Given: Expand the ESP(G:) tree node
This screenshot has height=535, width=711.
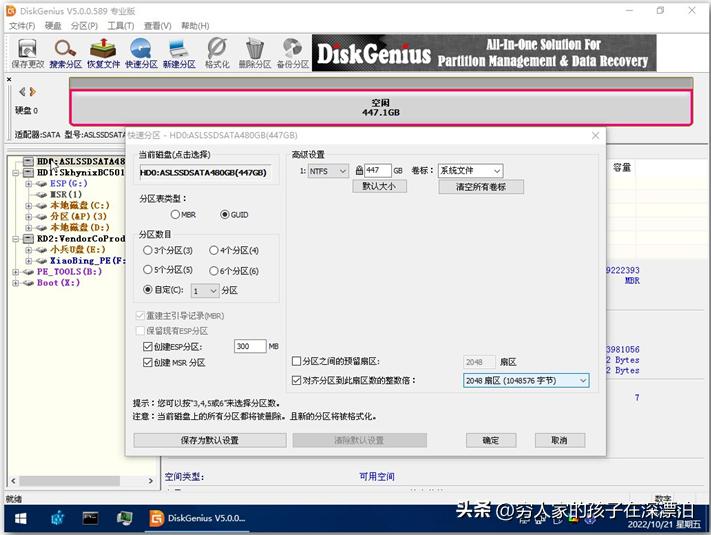Looking at the screenshot, I should tap(29, 184).
